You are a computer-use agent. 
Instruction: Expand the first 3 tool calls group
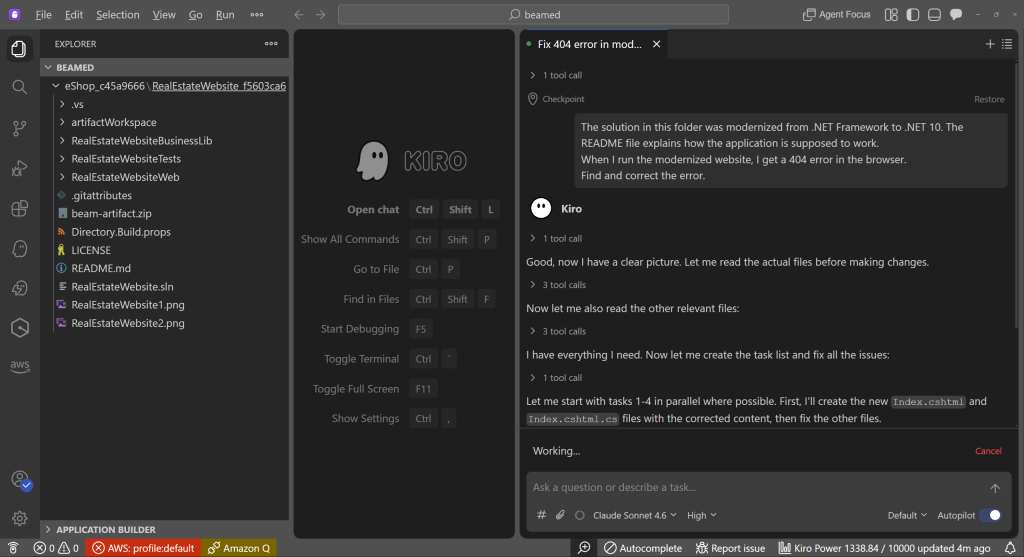557,285
